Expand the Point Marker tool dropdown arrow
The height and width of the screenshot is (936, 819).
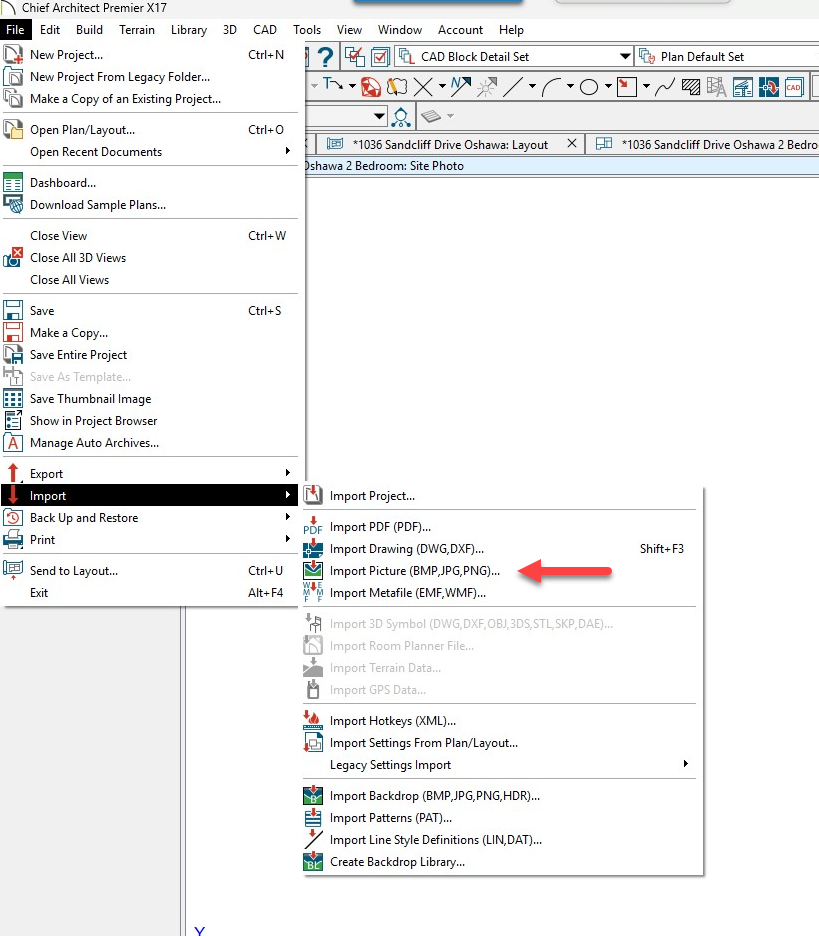click(442, 87)
